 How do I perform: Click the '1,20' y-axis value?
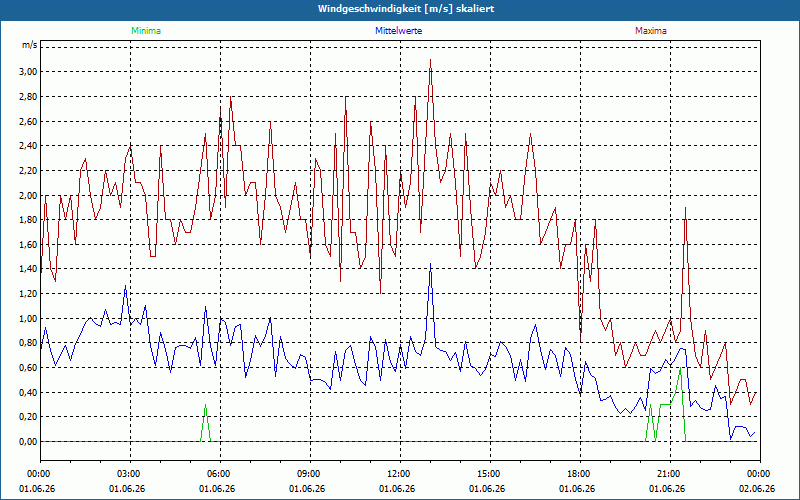[28, 294]
